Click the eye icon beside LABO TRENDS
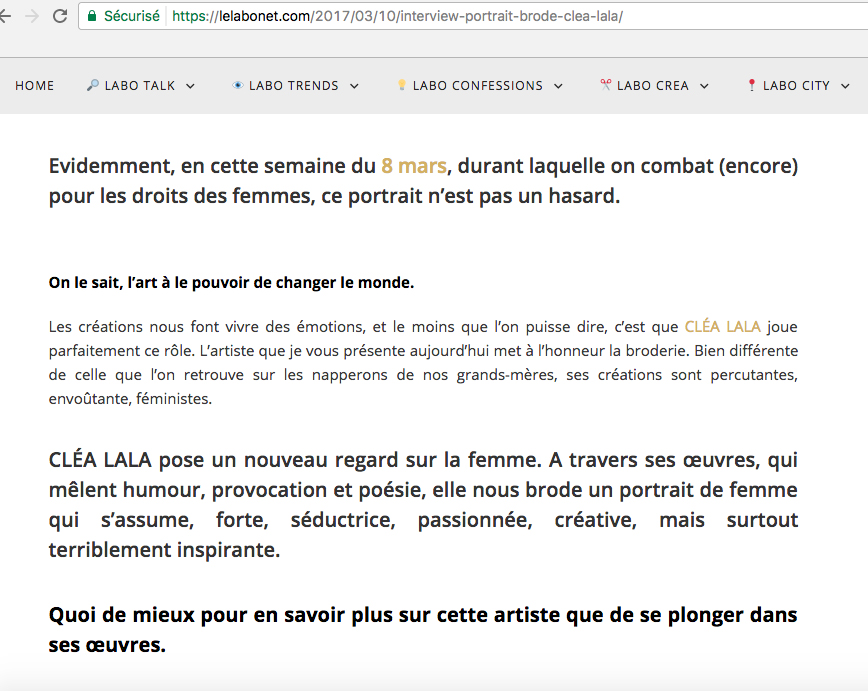868x691 pixels. [x=237, y=85]
